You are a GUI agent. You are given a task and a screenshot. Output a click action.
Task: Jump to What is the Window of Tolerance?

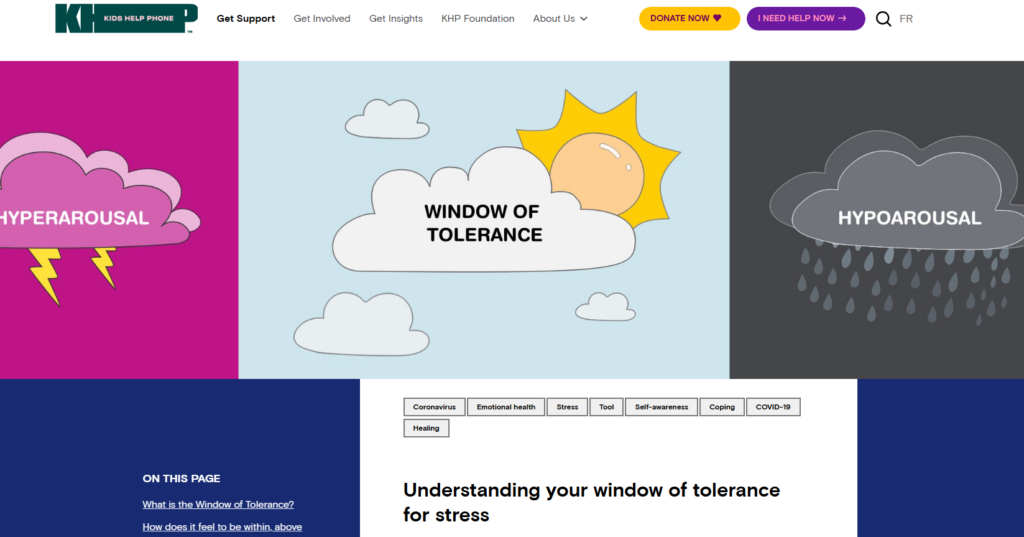tap(218, 504)
